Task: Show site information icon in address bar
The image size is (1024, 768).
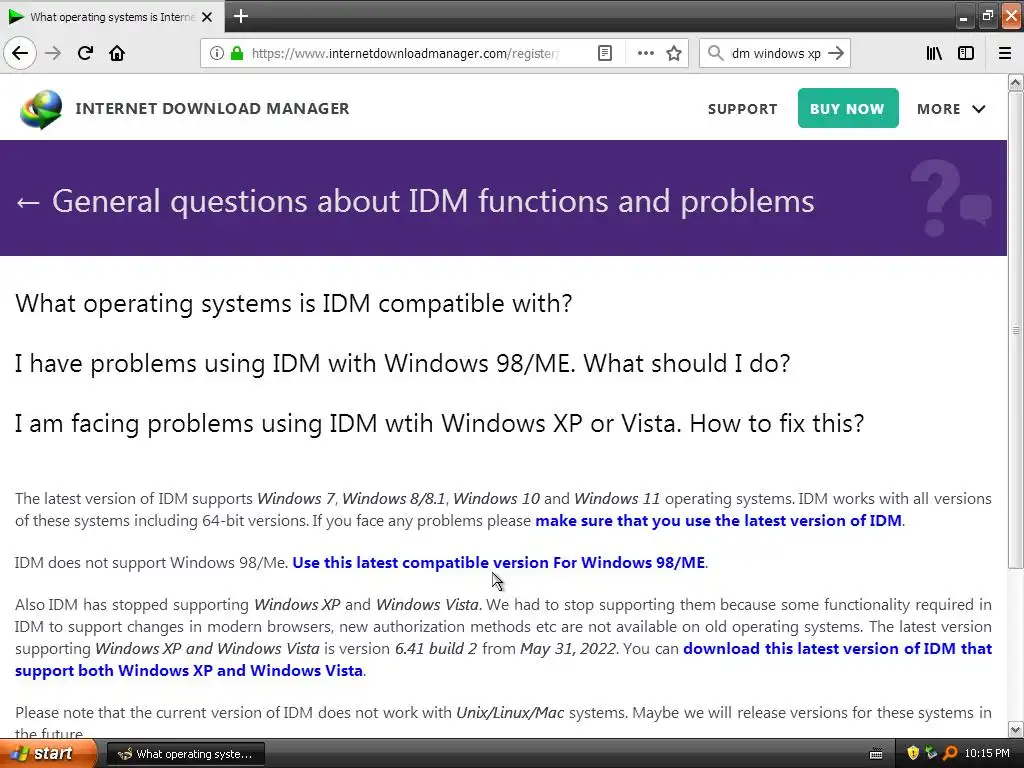Action: pos(216,53)
